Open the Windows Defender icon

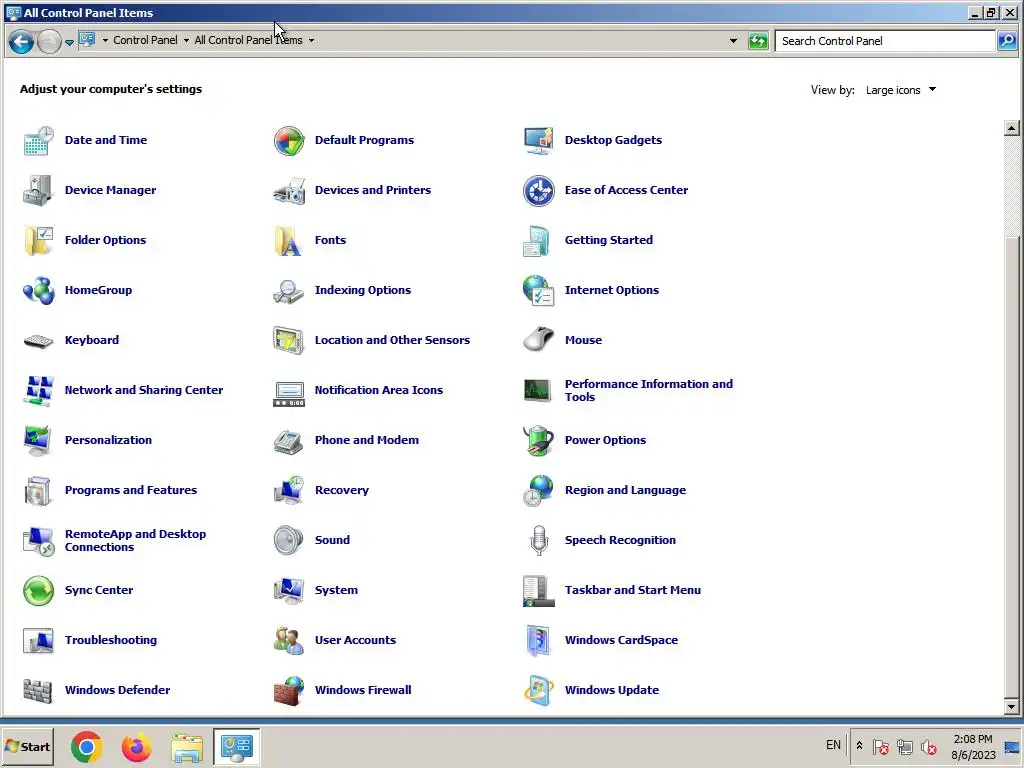pos(38,690)
